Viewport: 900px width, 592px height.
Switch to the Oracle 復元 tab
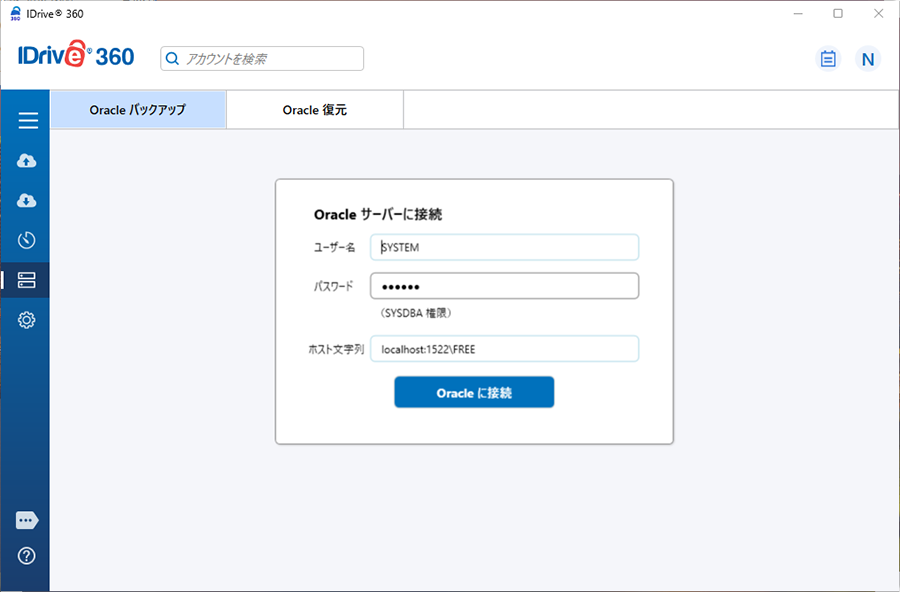315,110
